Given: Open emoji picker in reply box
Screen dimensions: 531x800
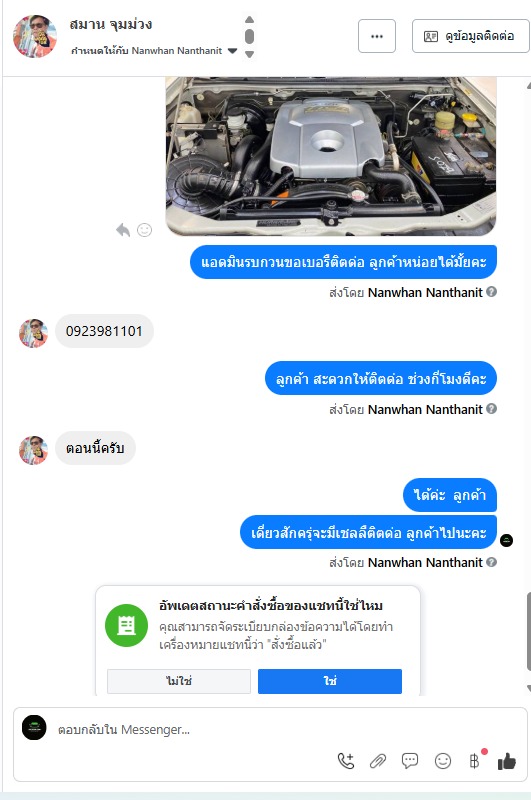Looking at the screenshot, I should (442, 761).
